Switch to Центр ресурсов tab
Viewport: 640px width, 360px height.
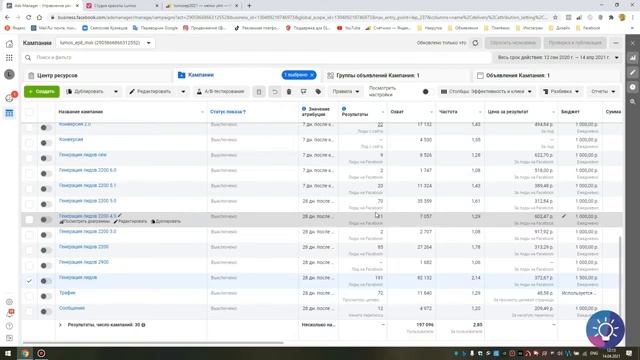point(97,76)
